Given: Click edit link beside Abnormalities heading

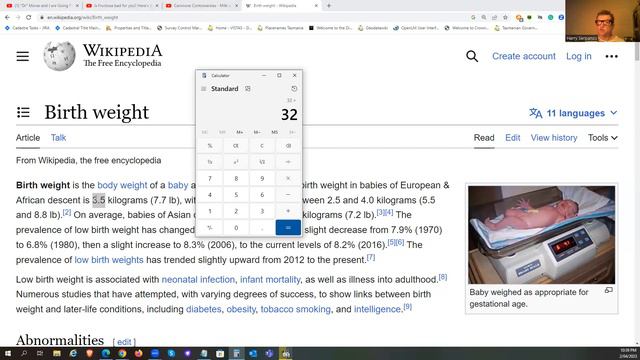Looking at the screenshot, I should click(x=124, y=342).
